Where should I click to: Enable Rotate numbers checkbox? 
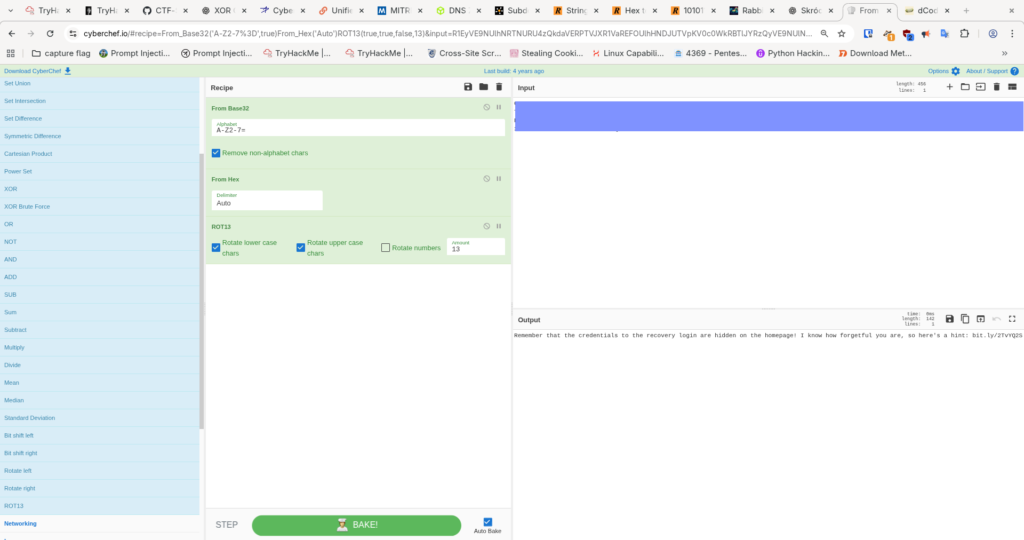click(x=386, y=247)
